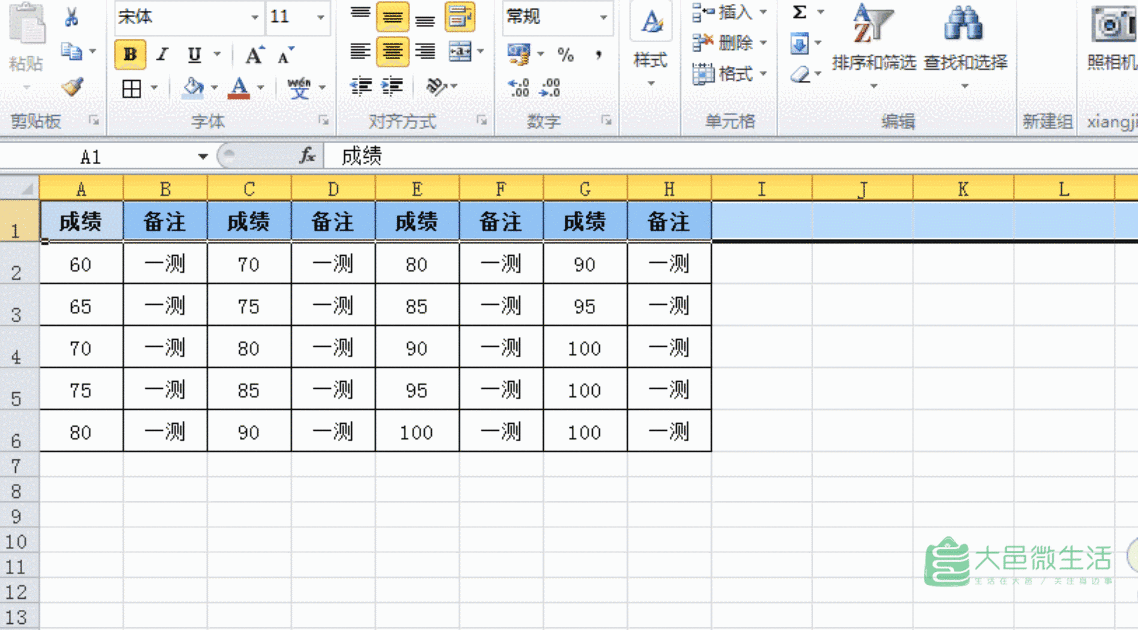
Task: Select column D header
Action: [333, 189]
